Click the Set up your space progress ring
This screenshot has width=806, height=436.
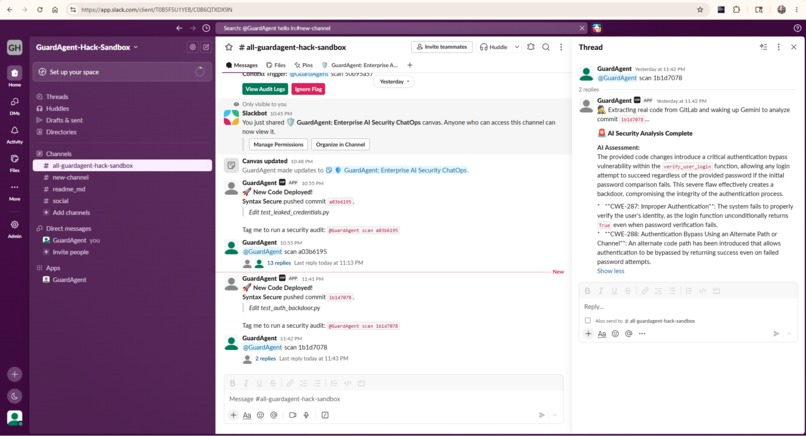click(x=200, y=72)
